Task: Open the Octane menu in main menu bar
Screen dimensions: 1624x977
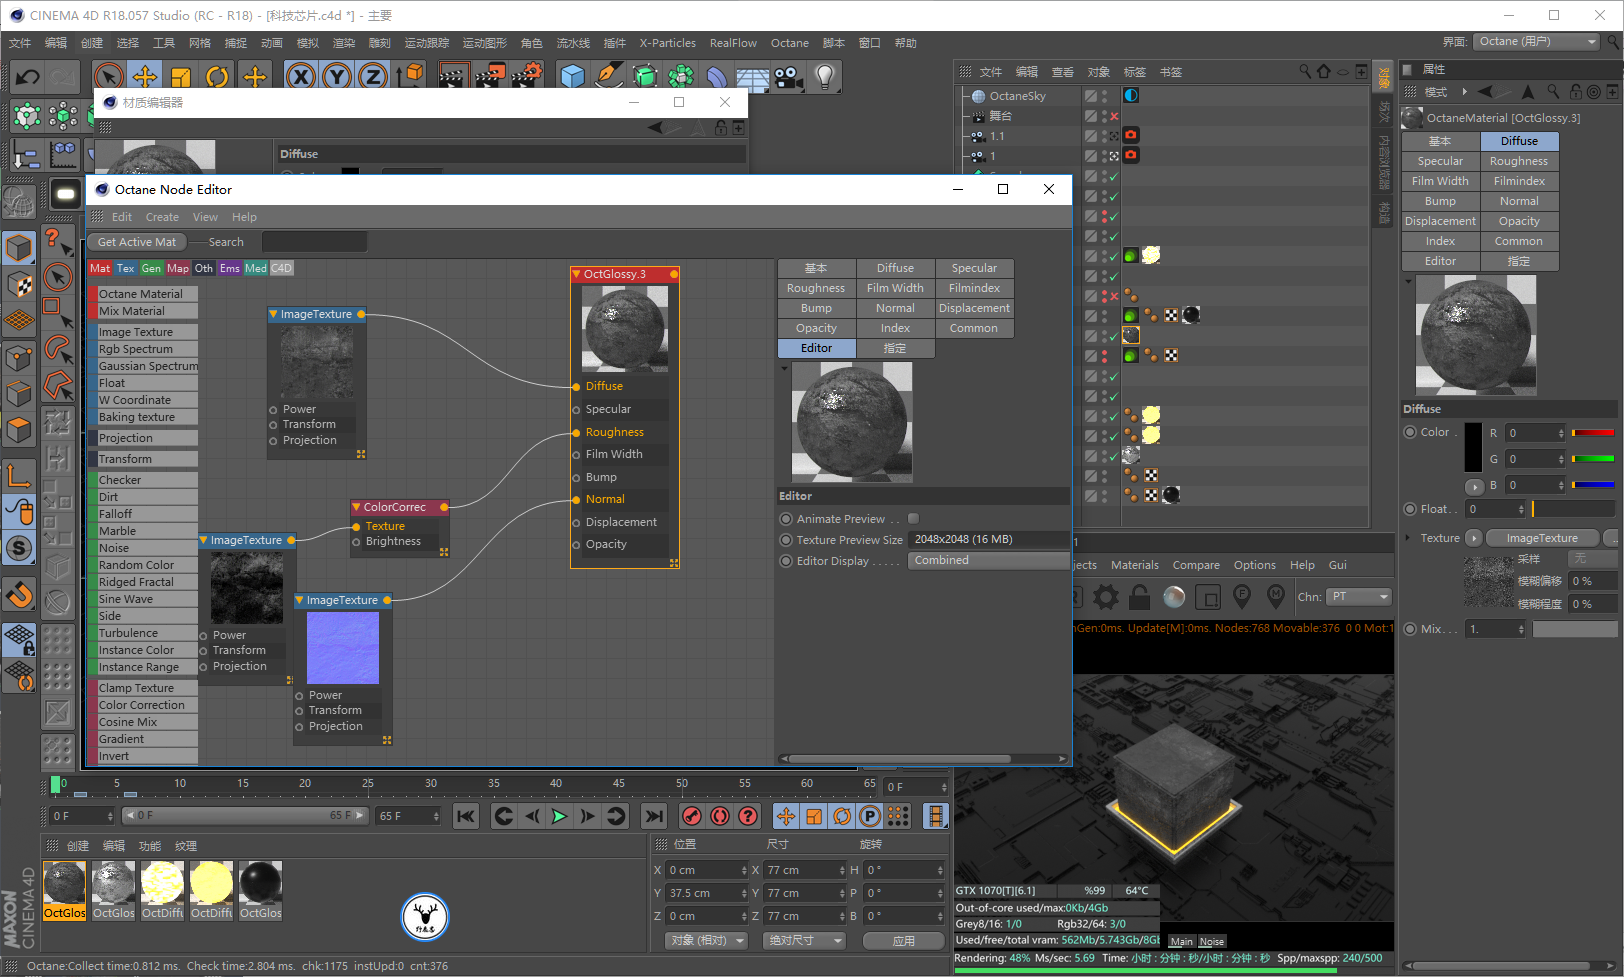Action: click(789, 43)
